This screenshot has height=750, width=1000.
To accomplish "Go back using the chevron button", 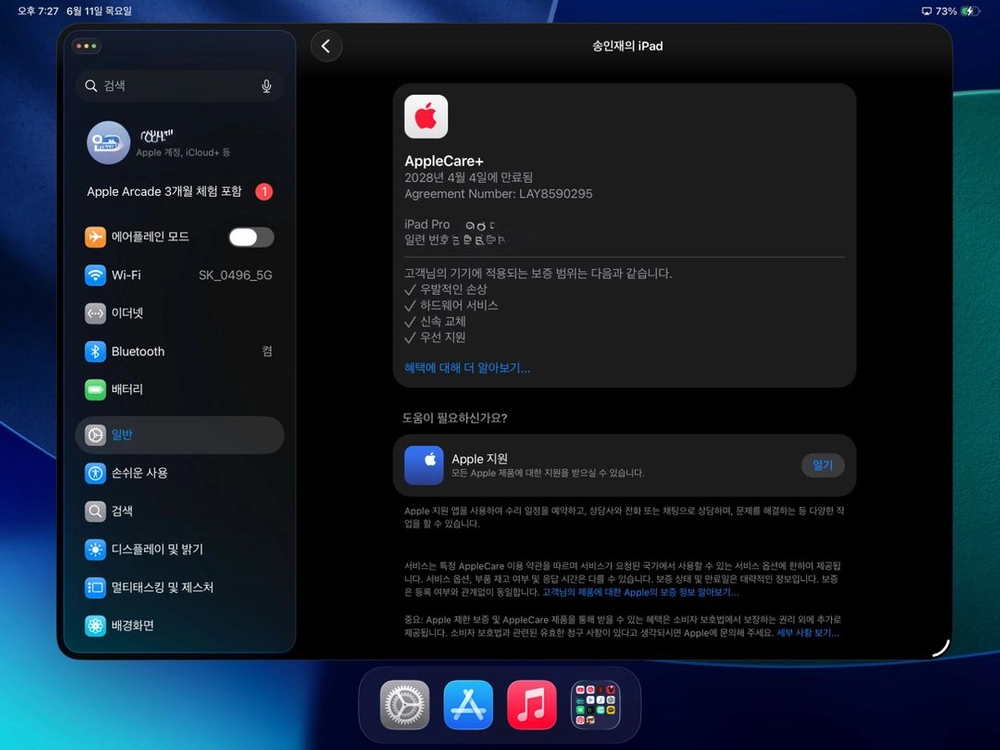I will click(326, 46).
